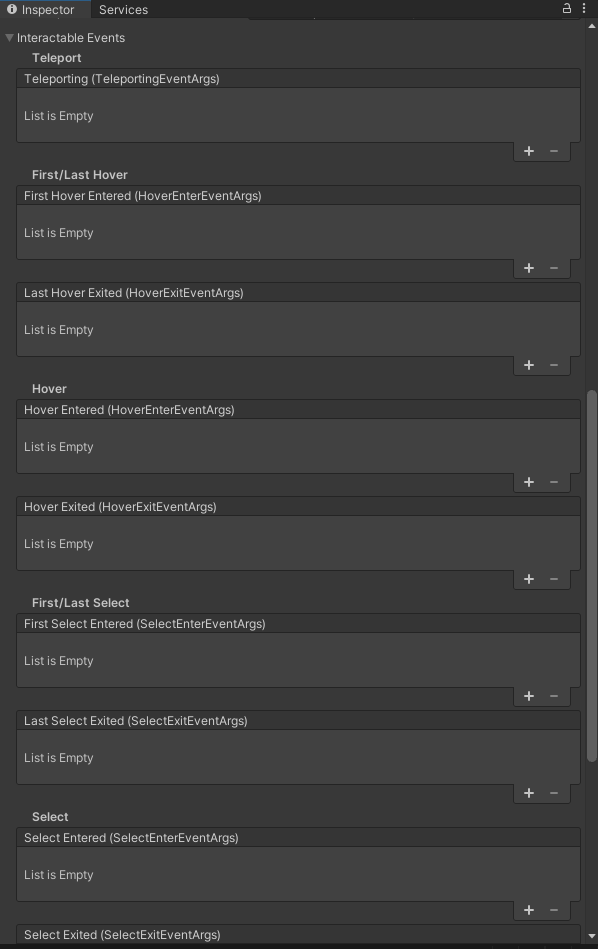Add a listener to Last Hover Exited
Image resolution: width=598 pixels, height=949 pixels.
pyautogui.click(x=529, y=365)
